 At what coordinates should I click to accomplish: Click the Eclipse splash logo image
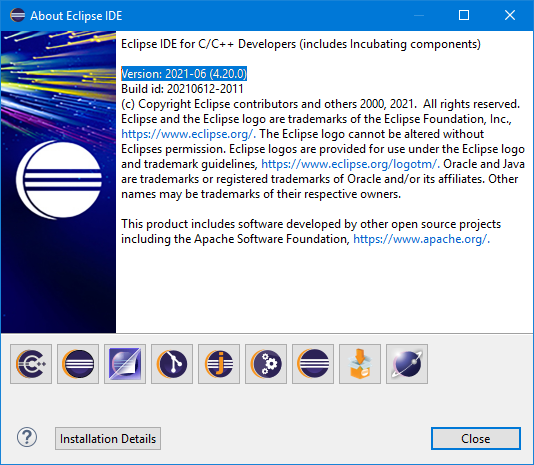pyautogui.click(x=58, y=182)
